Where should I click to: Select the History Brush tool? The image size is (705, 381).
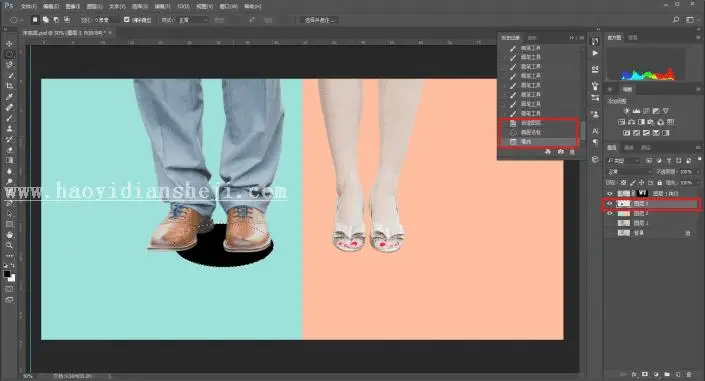[9, 139]
